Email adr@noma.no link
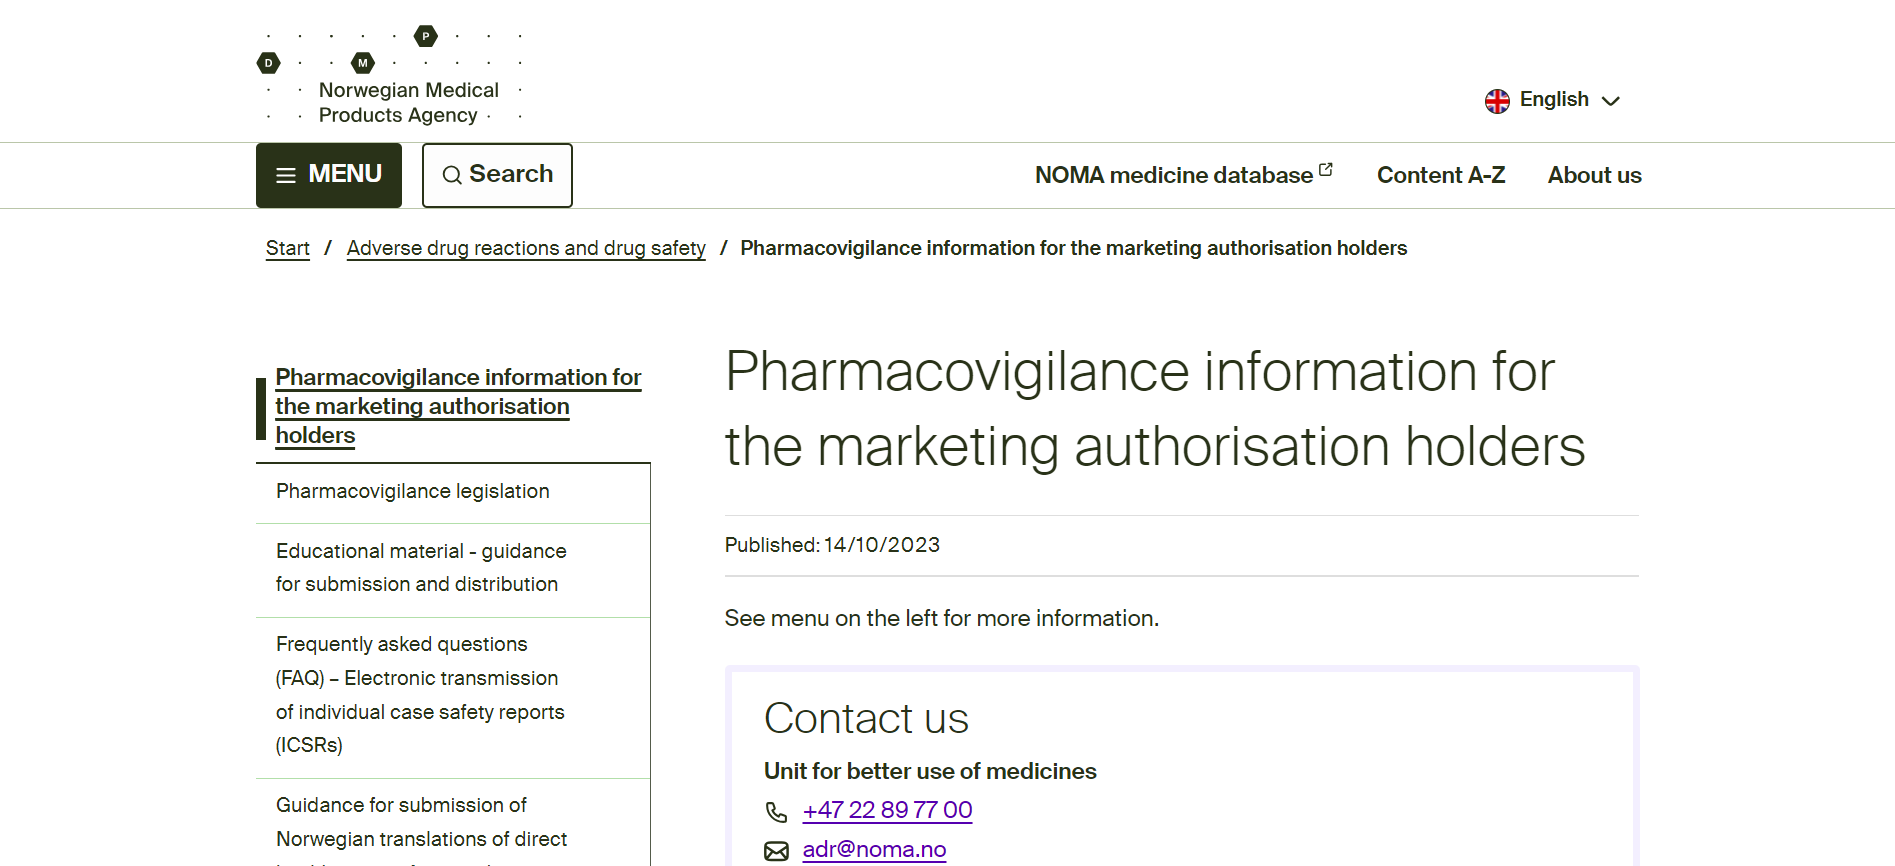Screen dimensions: 1895x866 pos(874,849)
